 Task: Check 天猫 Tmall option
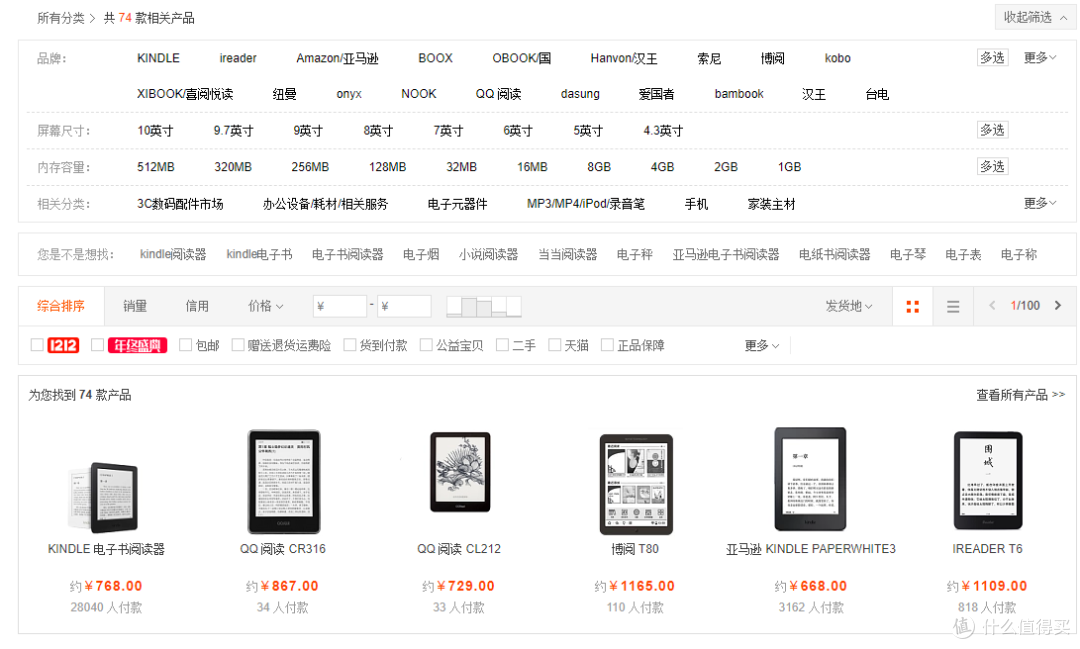[x=554, y=344]
